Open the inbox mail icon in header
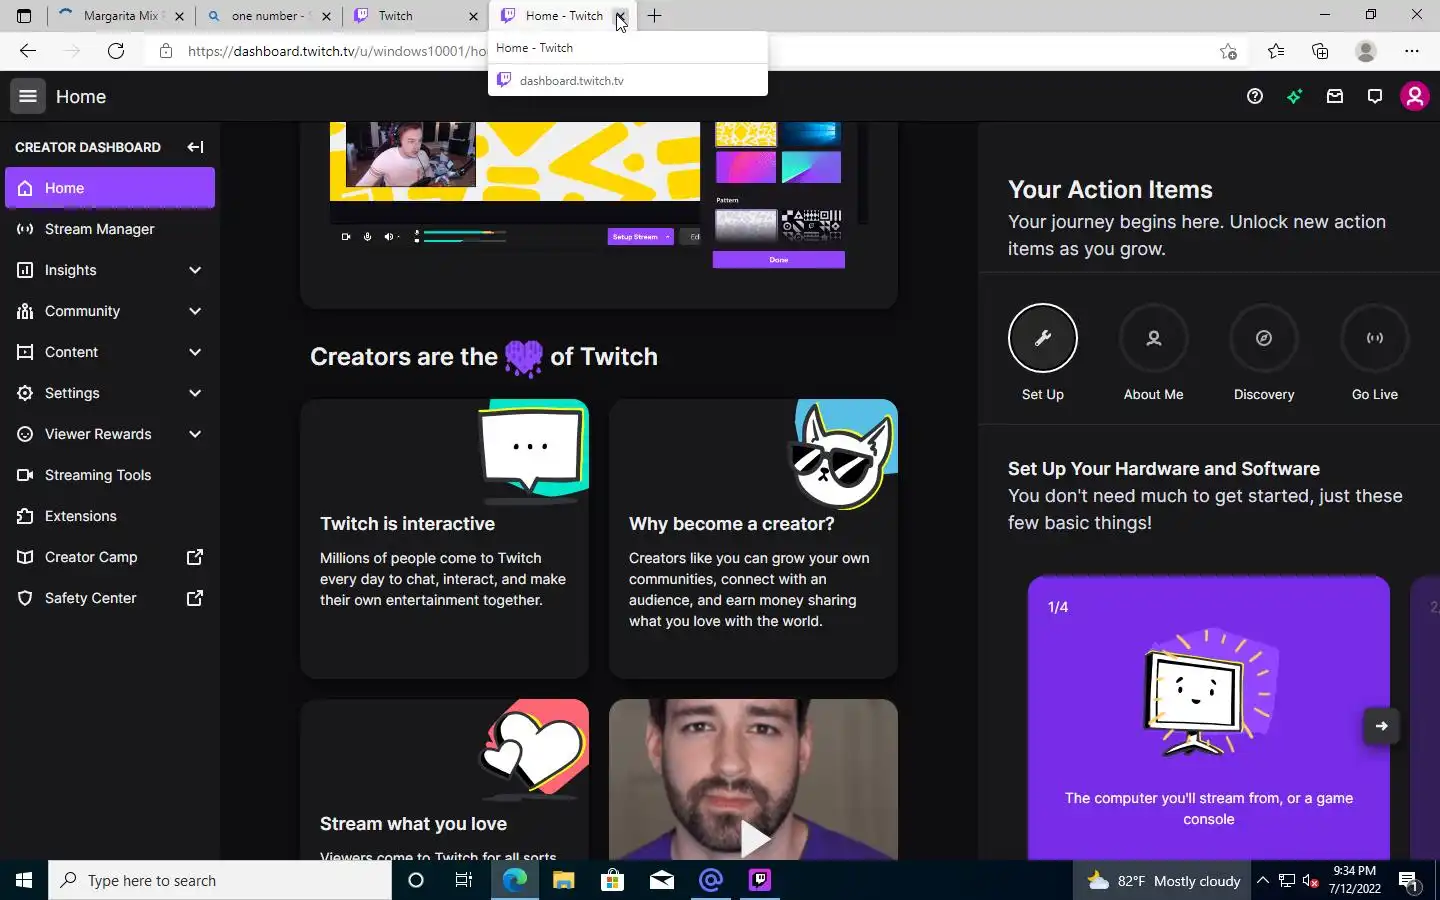This screenshot has width=1440, height=900. click(1335, 96)
